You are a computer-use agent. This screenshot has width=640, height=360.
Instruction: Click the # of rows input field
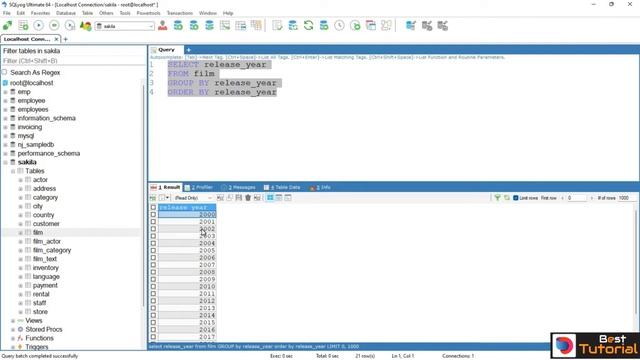(626, 198)
